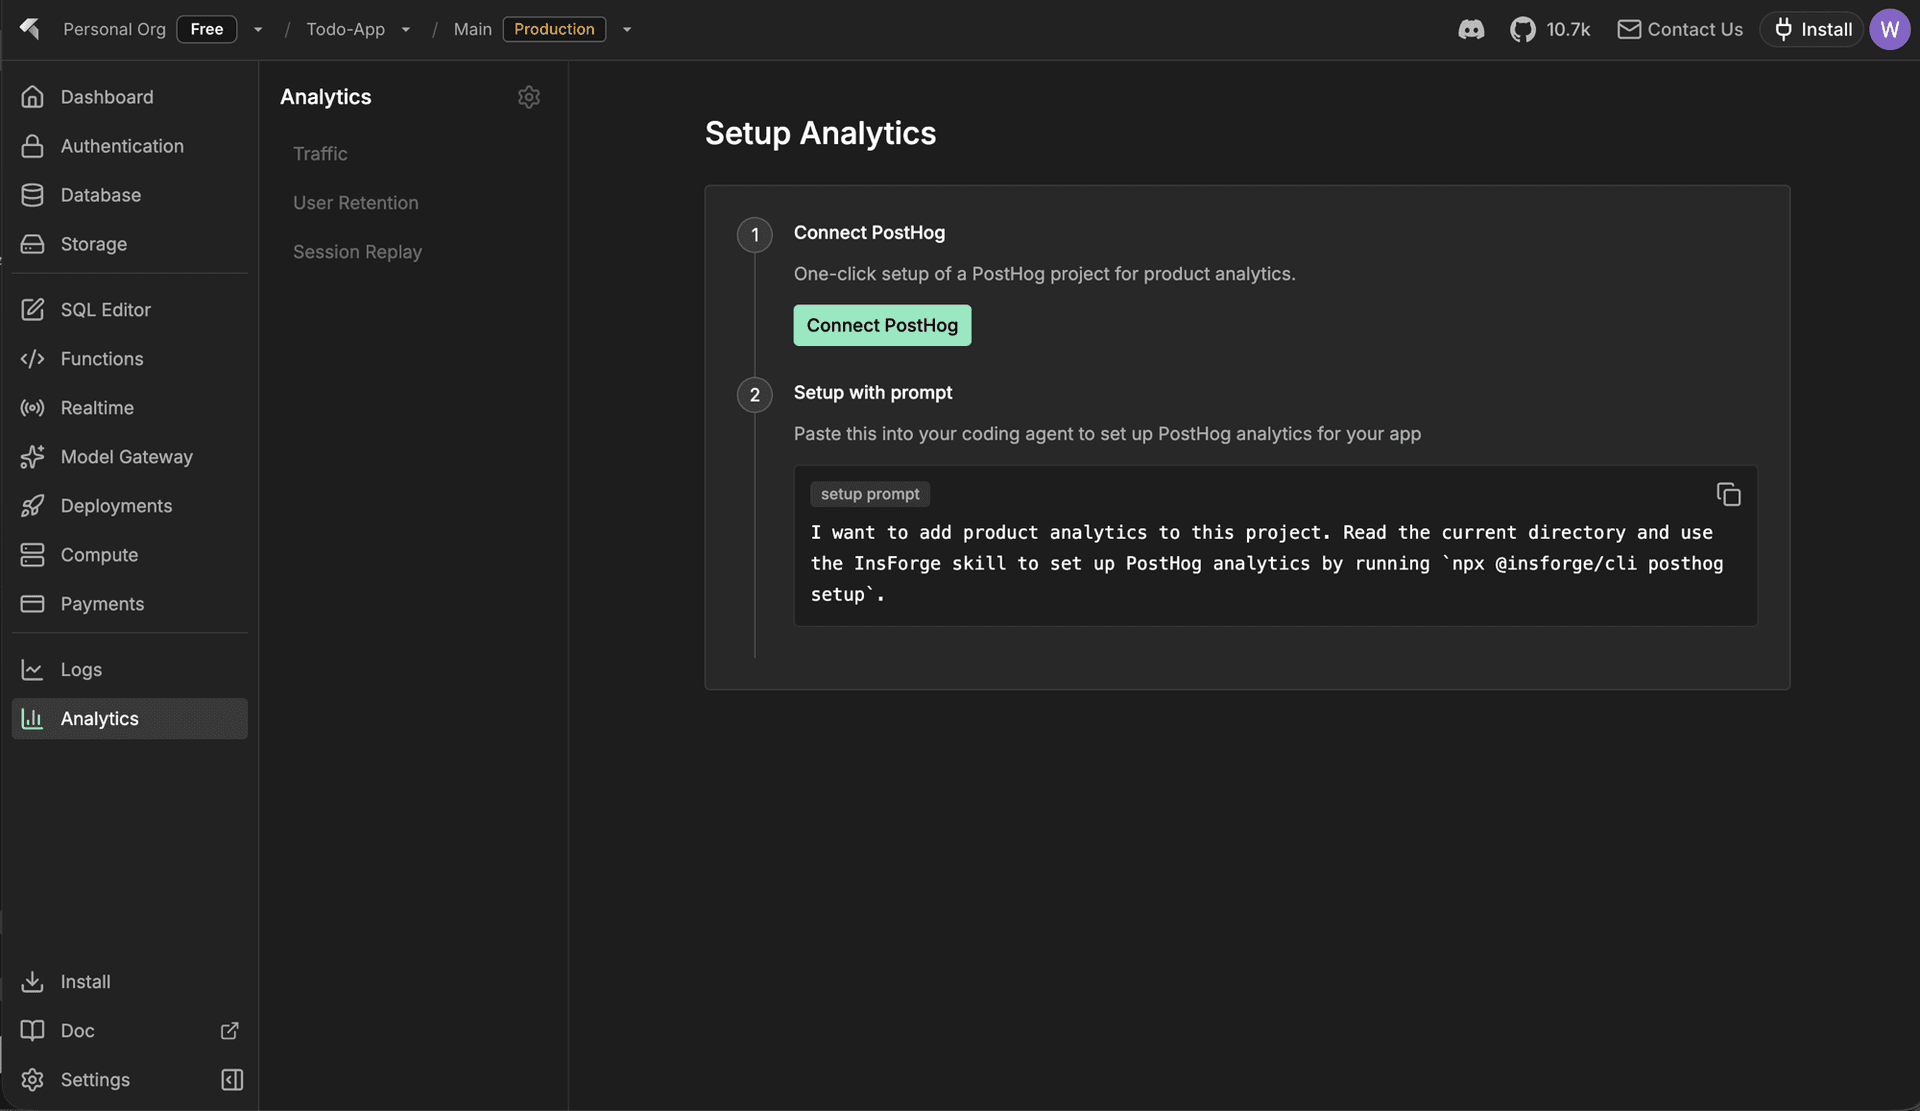Click the Doc book icon

coord(32,1031)
